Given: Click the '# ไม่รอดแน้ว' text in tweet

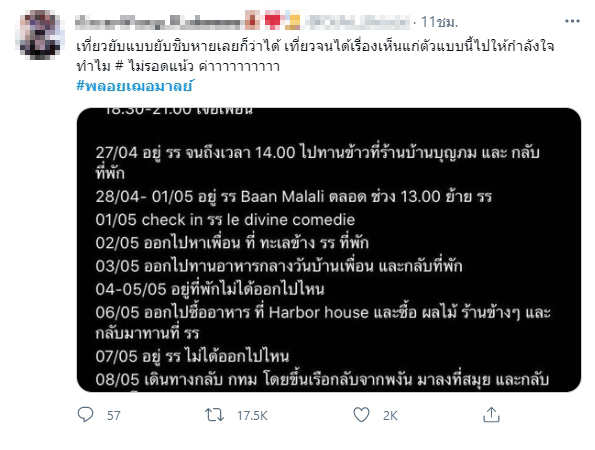Looking at the screenshot, I should (x=155, y=66).
